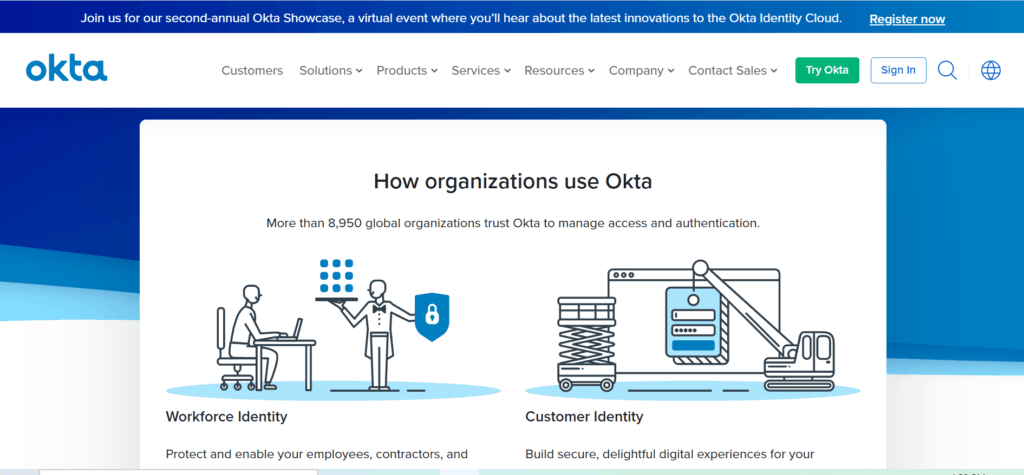The height and width of the screenshot is (475, 1024).
Task: Open the Customers menu item
Action: pyautogui.click(x=252, y=71)
